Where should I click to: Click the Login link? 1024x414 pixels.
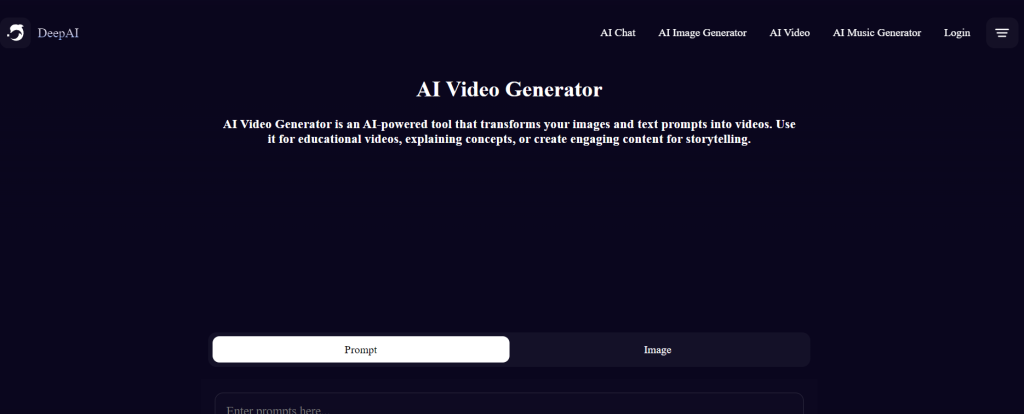tap(956, 33)
